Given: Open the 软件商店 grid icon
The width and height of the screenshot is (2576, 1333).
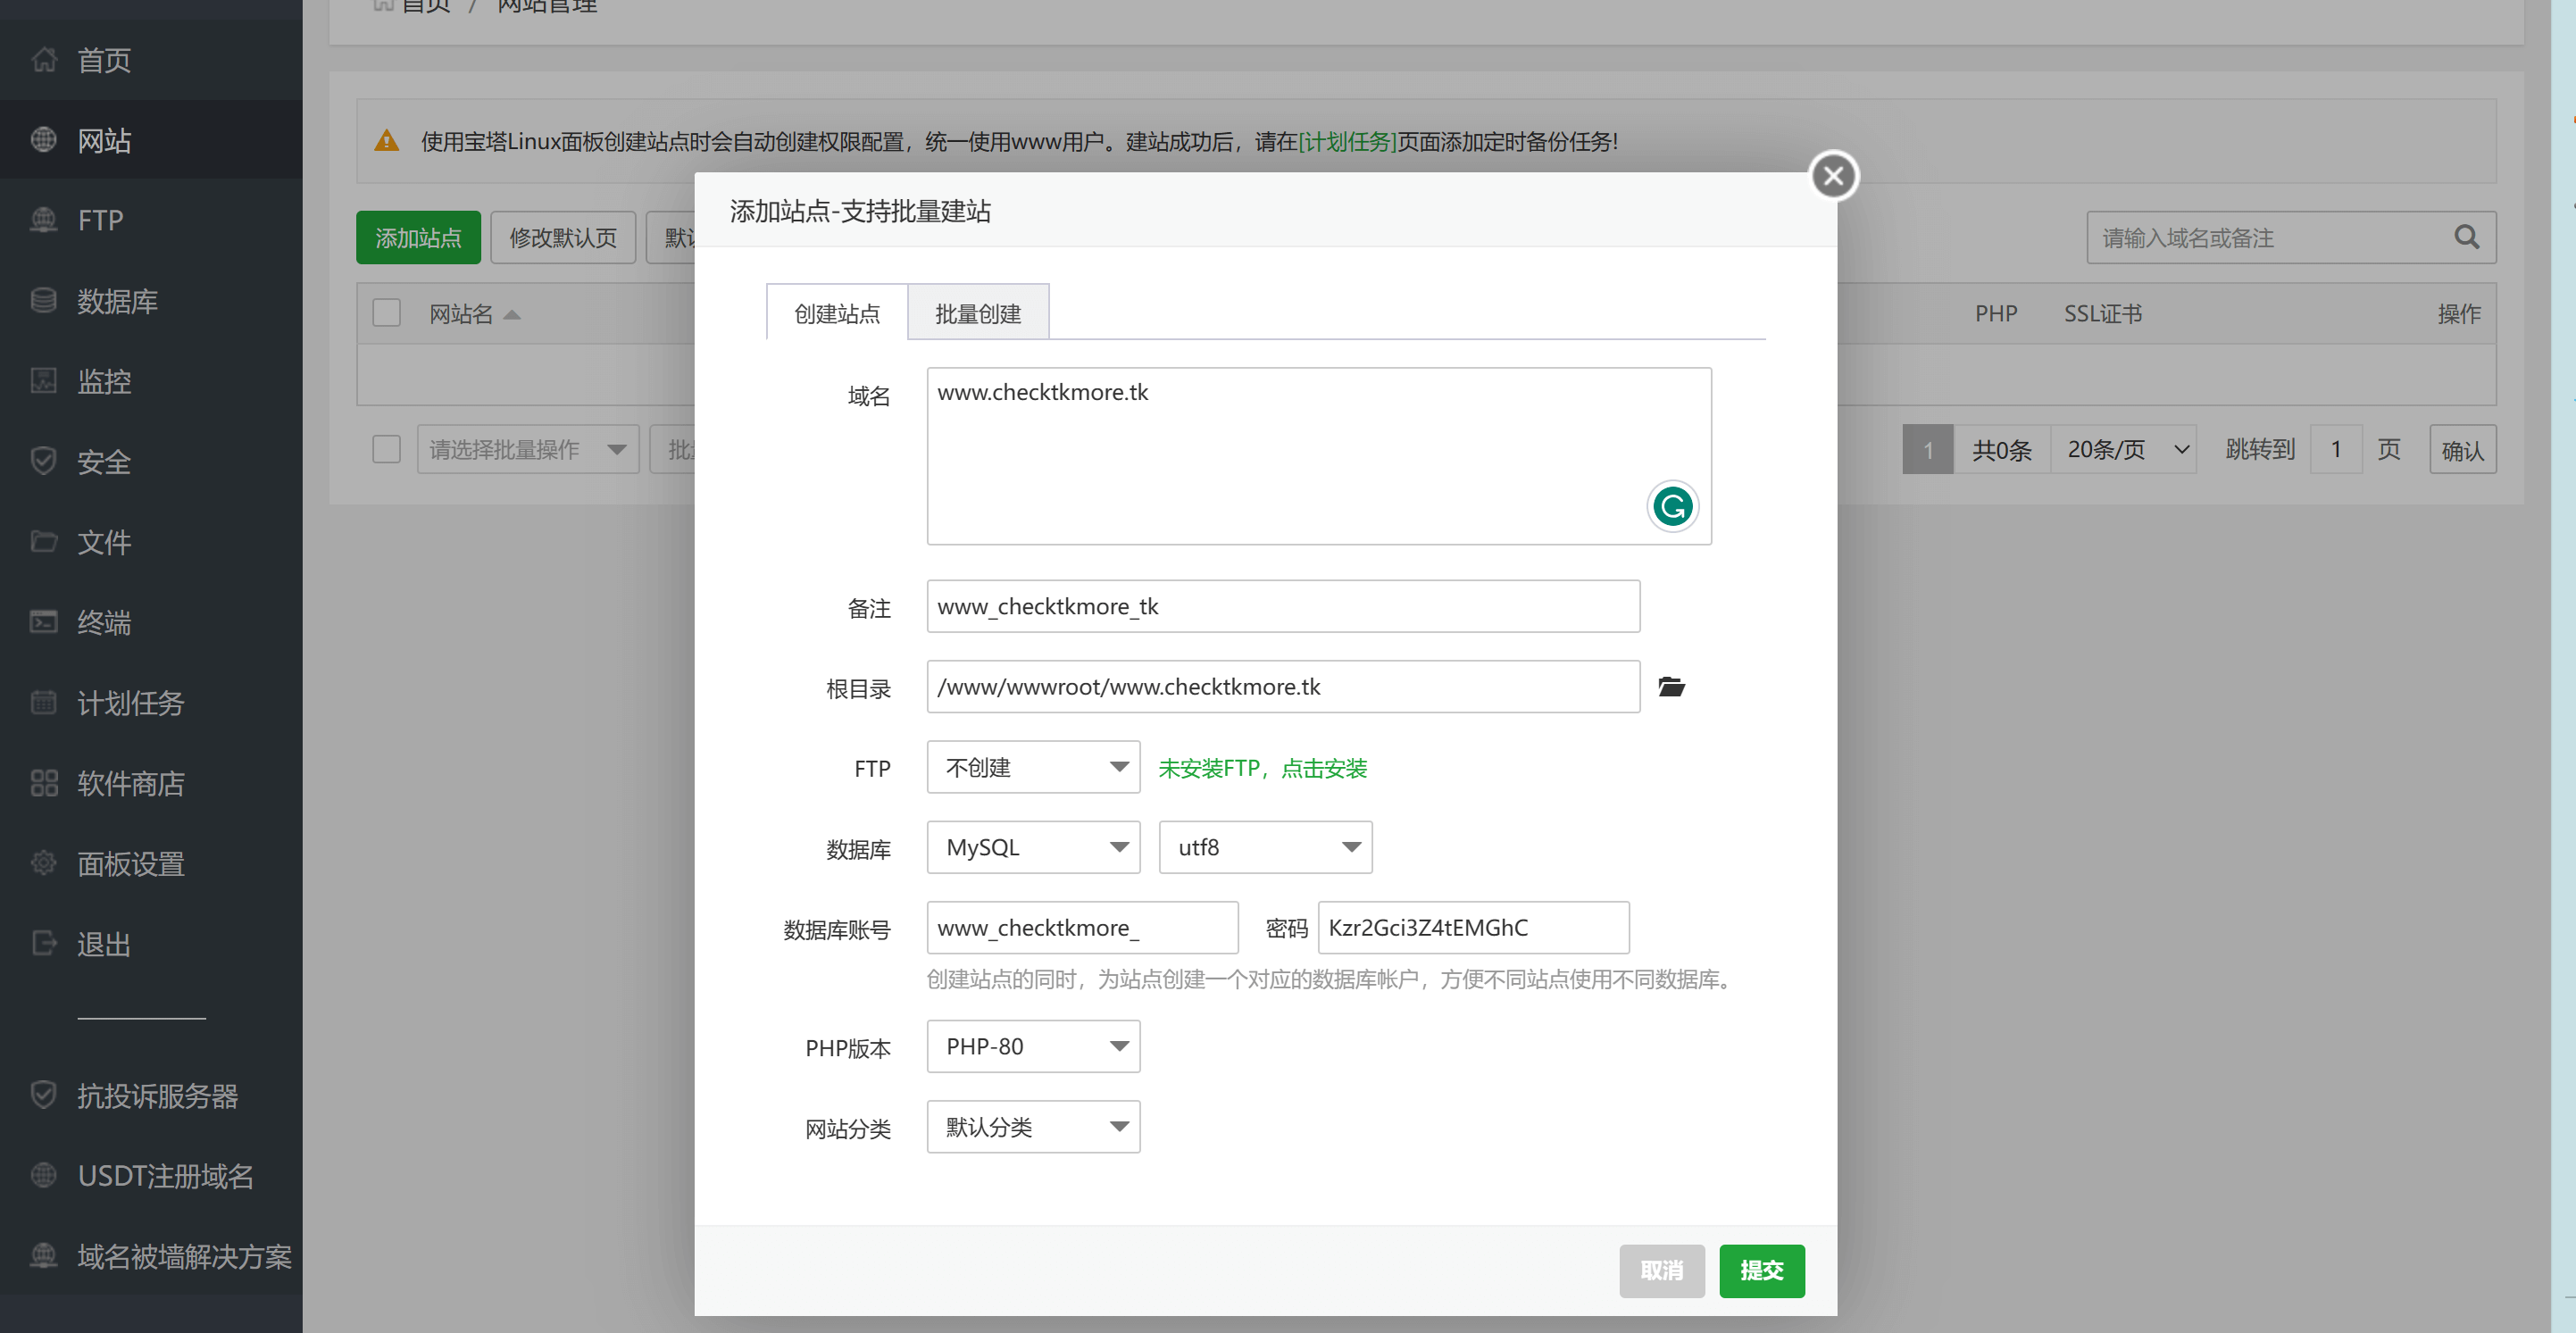Looking at the screenshot, I should [43, 783].
